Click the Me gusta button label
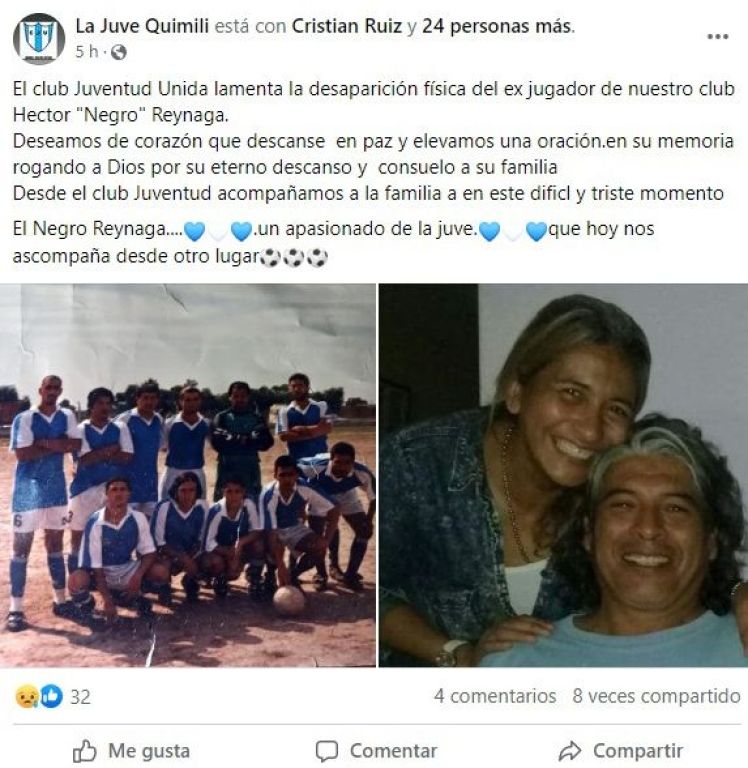 pyautogui.click(x=149, y=751)
